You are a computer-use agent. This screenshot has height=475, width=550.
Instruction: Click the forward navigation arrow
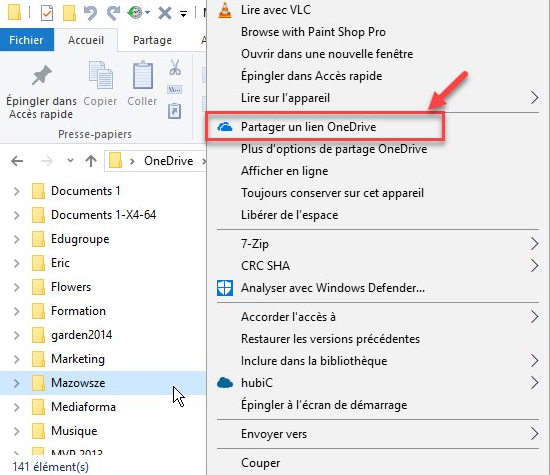click(46, 161)
